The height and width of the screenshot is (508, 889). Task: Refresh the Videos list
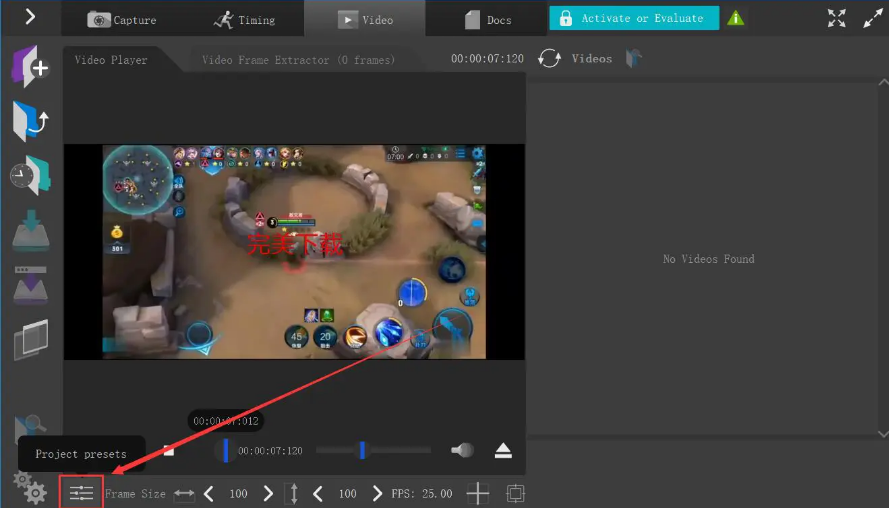click(549, 59)
